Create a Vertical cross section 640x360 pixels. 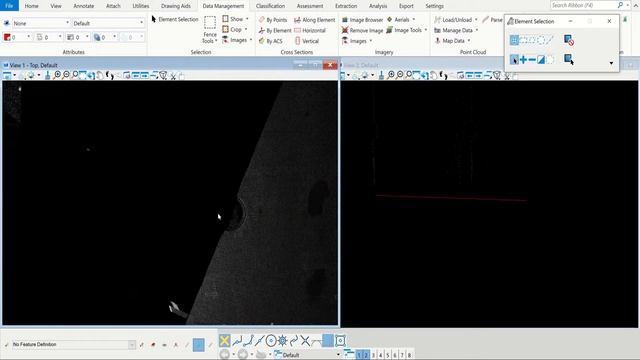point(306,41)
